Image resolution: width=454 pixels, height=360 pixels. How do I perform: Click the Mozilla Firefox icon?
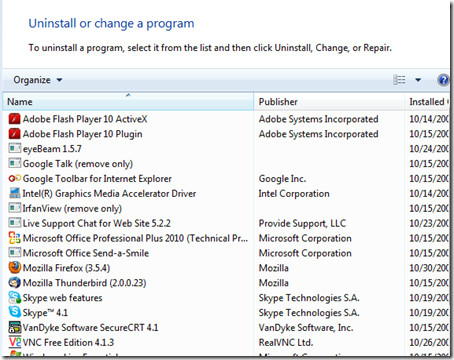(14, 268)
